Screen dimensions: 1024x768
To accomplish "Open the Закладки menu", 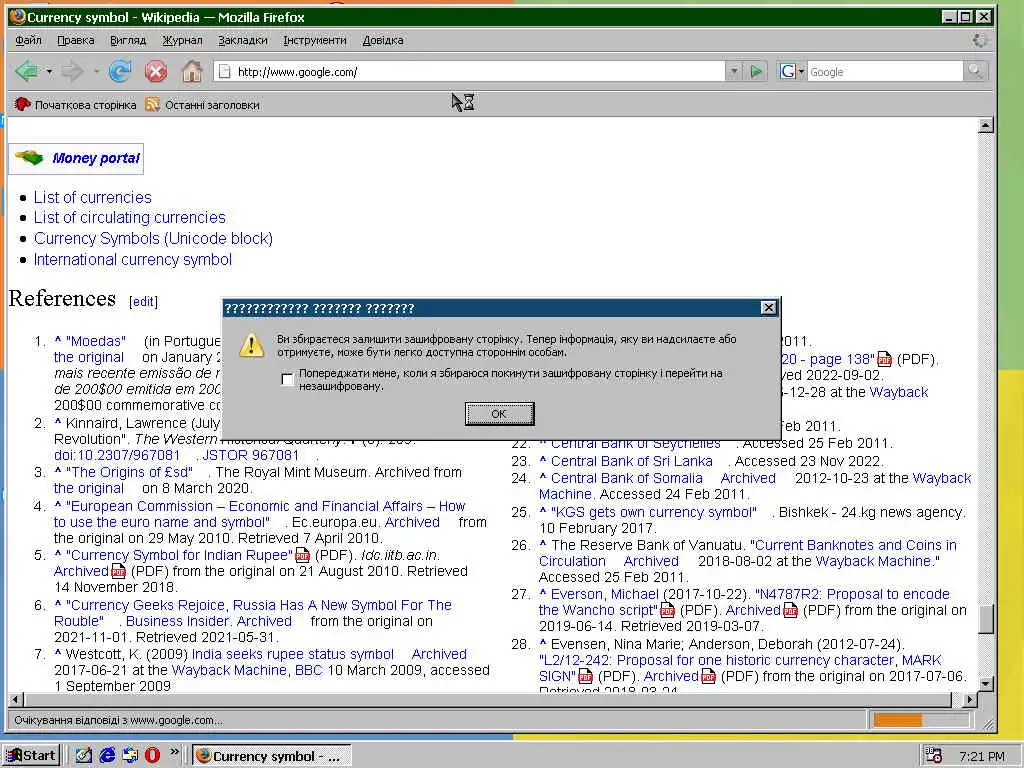I will 243,40.
